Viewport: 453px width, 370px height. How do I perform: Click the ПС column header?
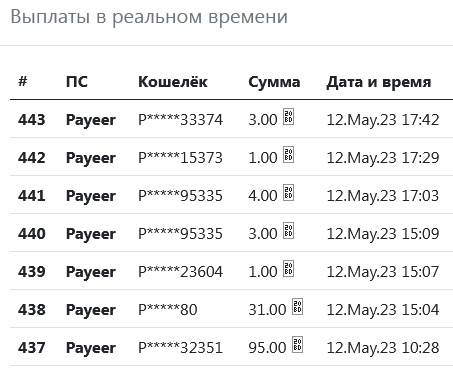77,82
